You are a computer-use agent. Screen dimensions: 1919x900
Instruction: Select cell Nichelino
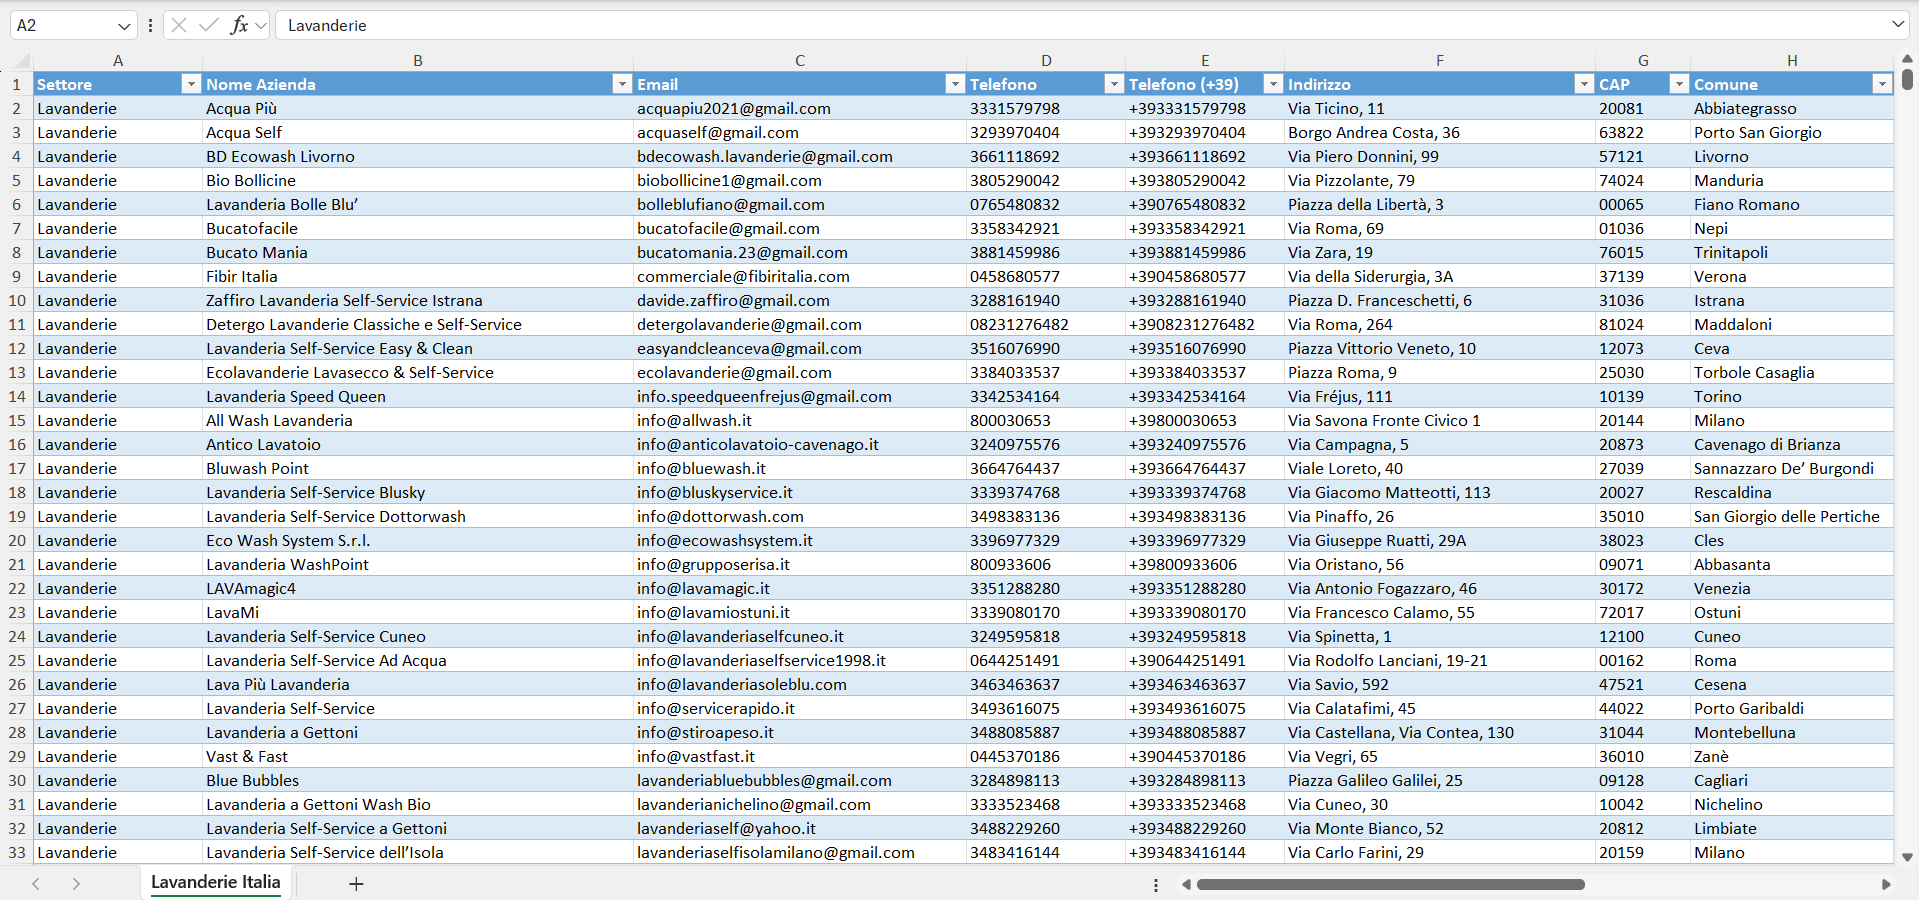1792,804
